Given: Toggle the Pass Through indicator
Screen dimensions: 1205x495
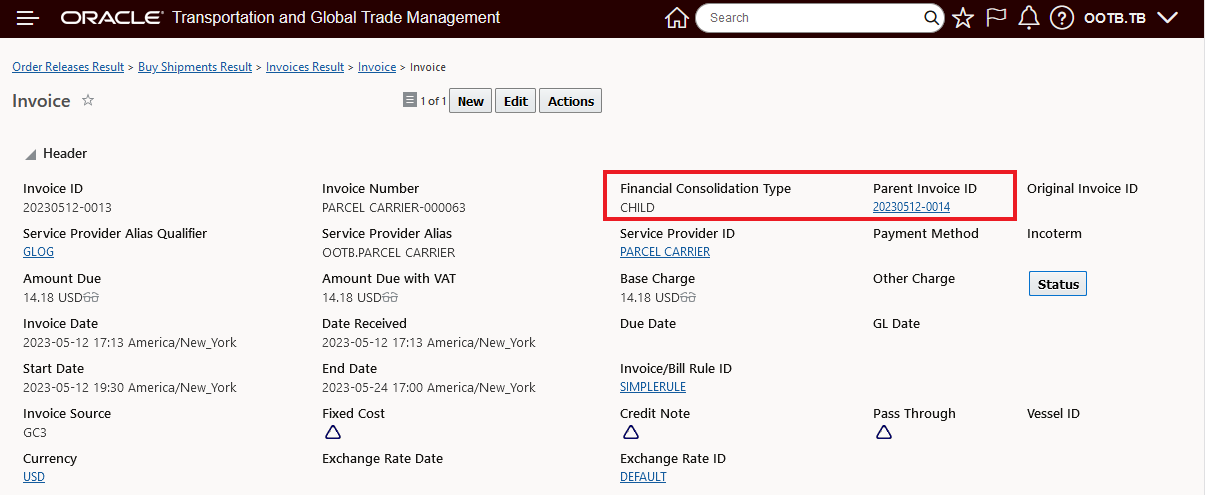Looking at the screenshot, I should (x=884, y=433).
